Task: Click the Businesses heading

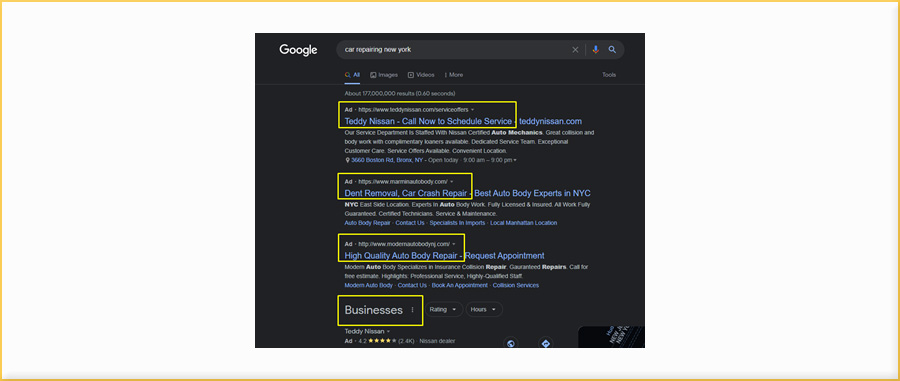Action: point(374,310)
